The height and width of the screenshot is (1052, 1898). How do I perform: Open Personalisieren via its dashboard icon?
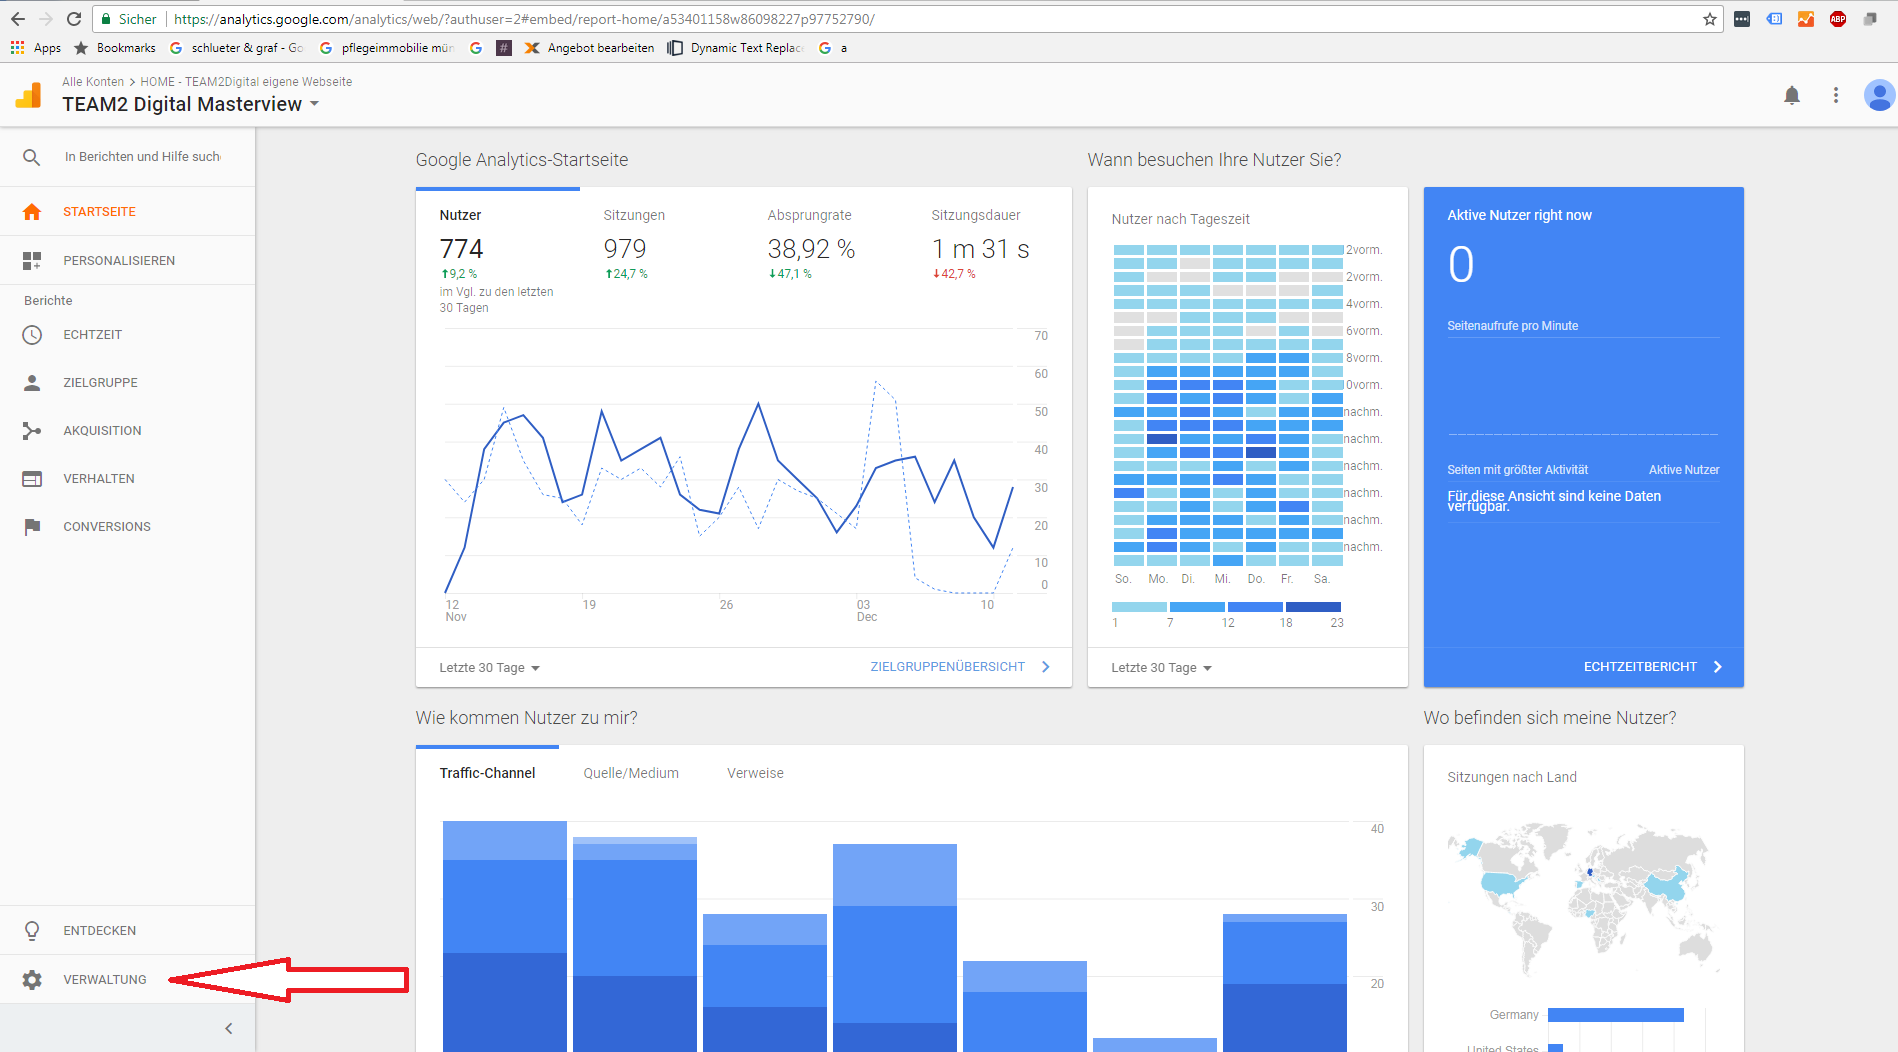[x=33, y=260]
